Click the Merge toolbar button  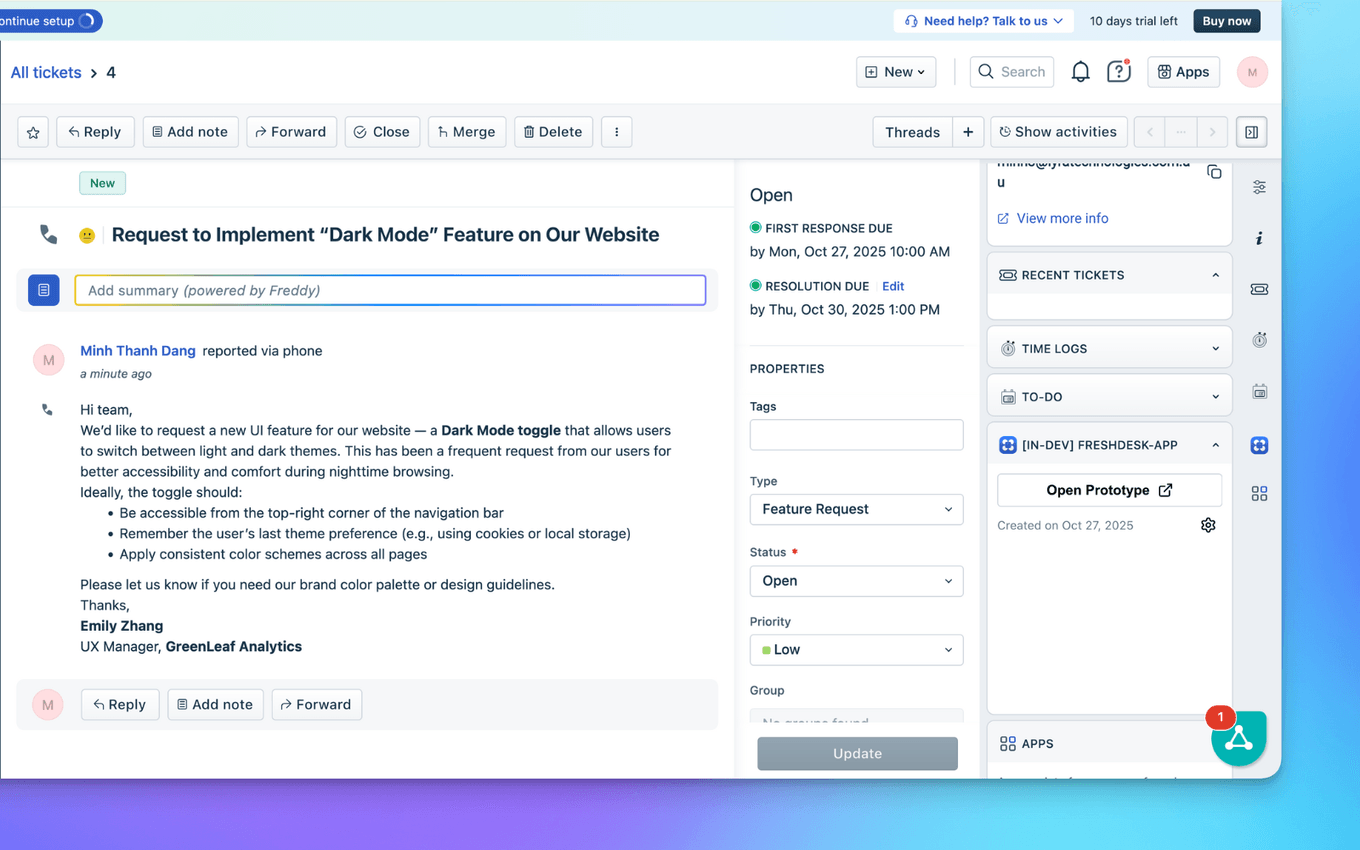pos(466,132)
